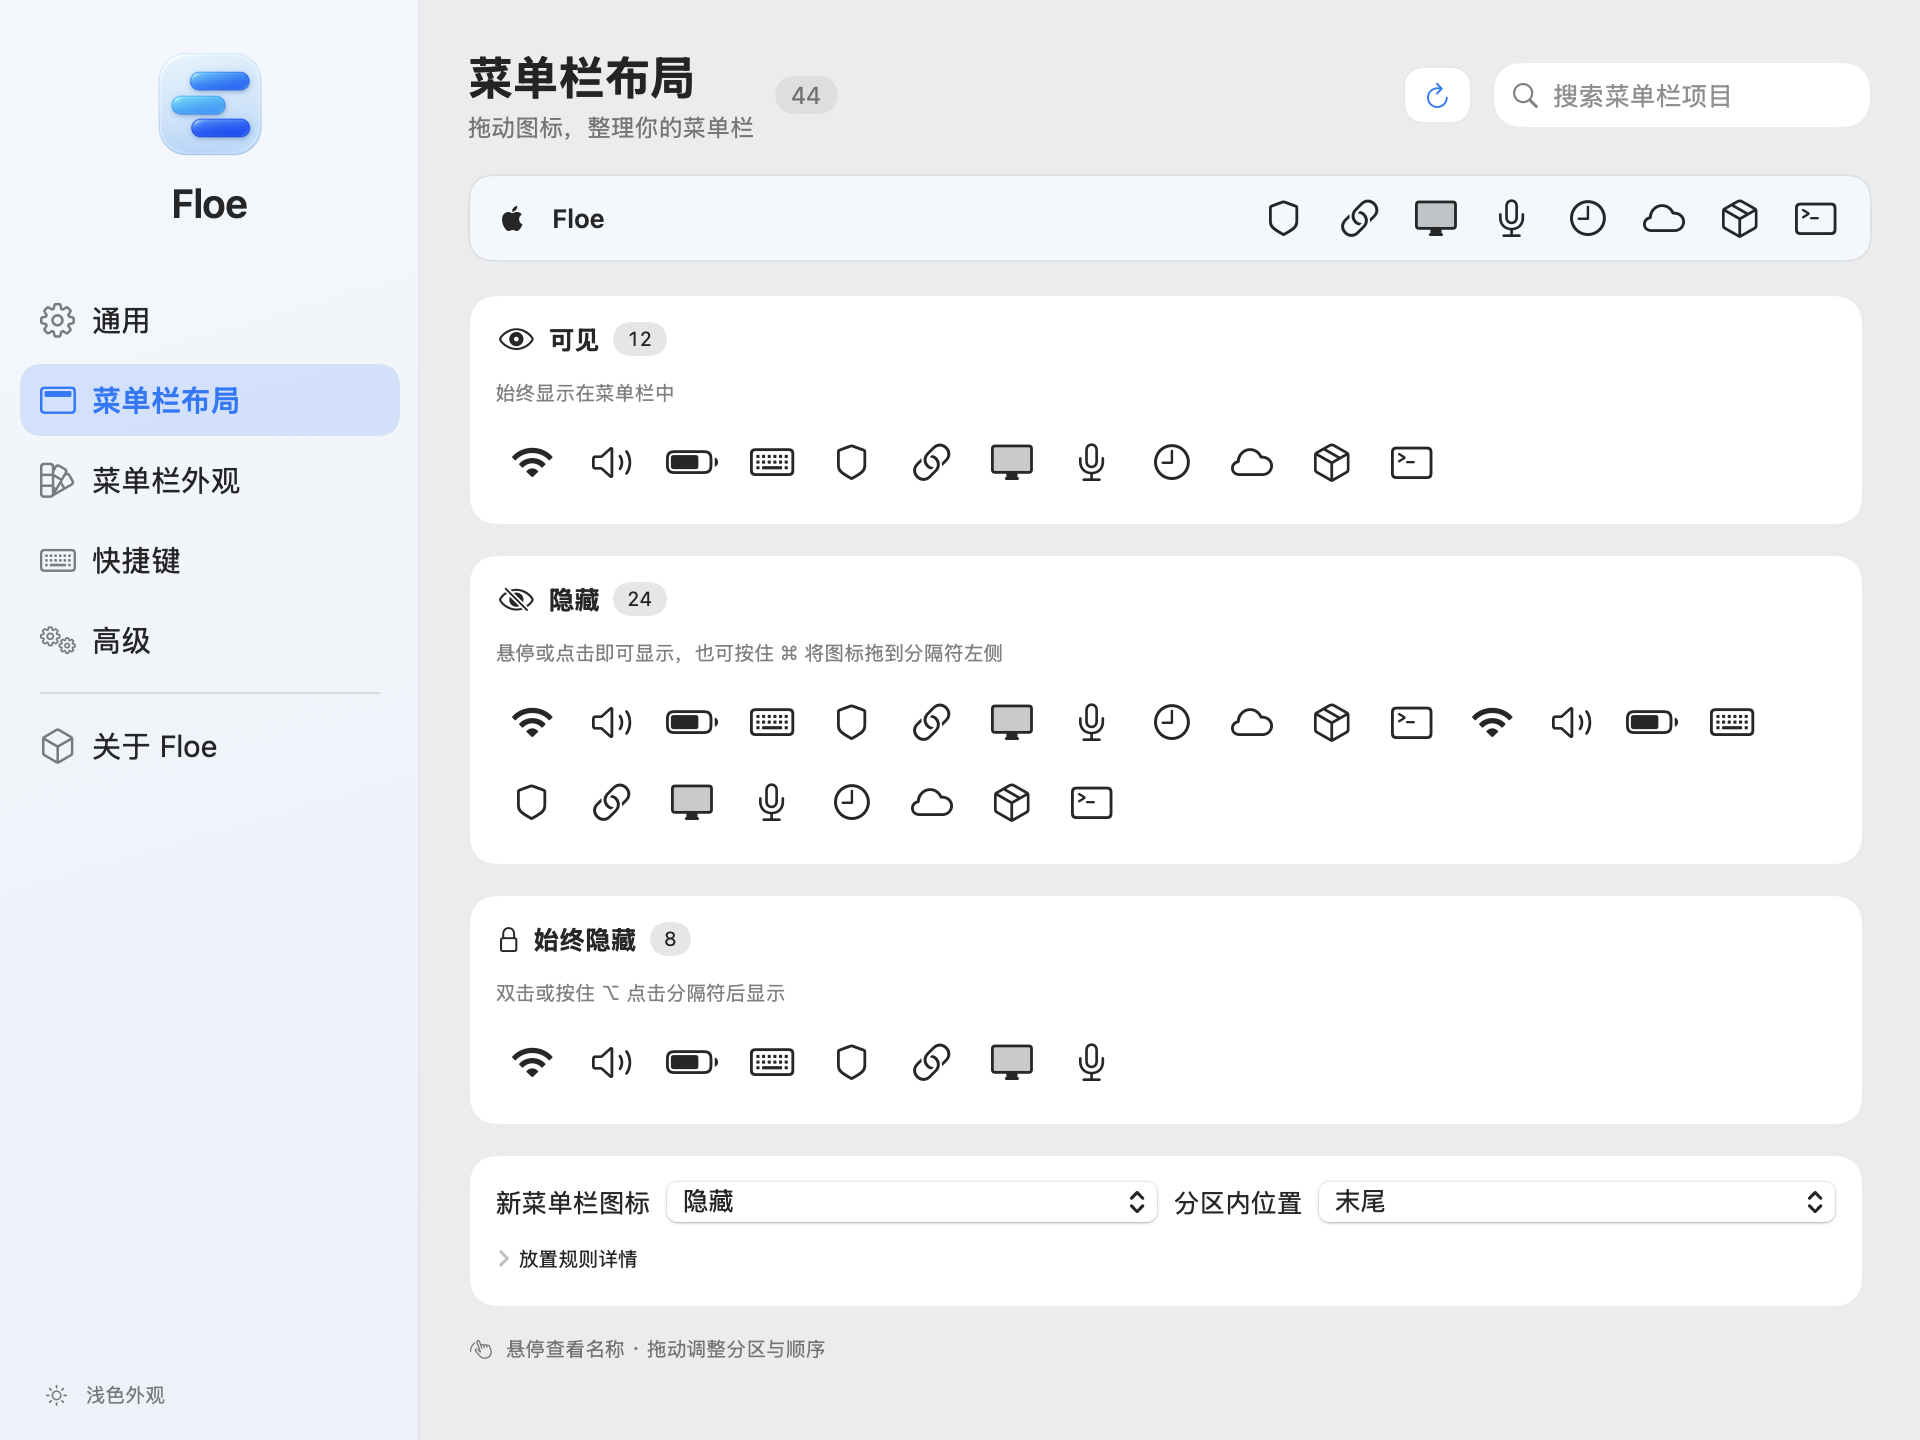Select the cloud icon in 可见 section
Image resolution: width=1920 pixels, height=1440 pixels.
coord(1252,462)
